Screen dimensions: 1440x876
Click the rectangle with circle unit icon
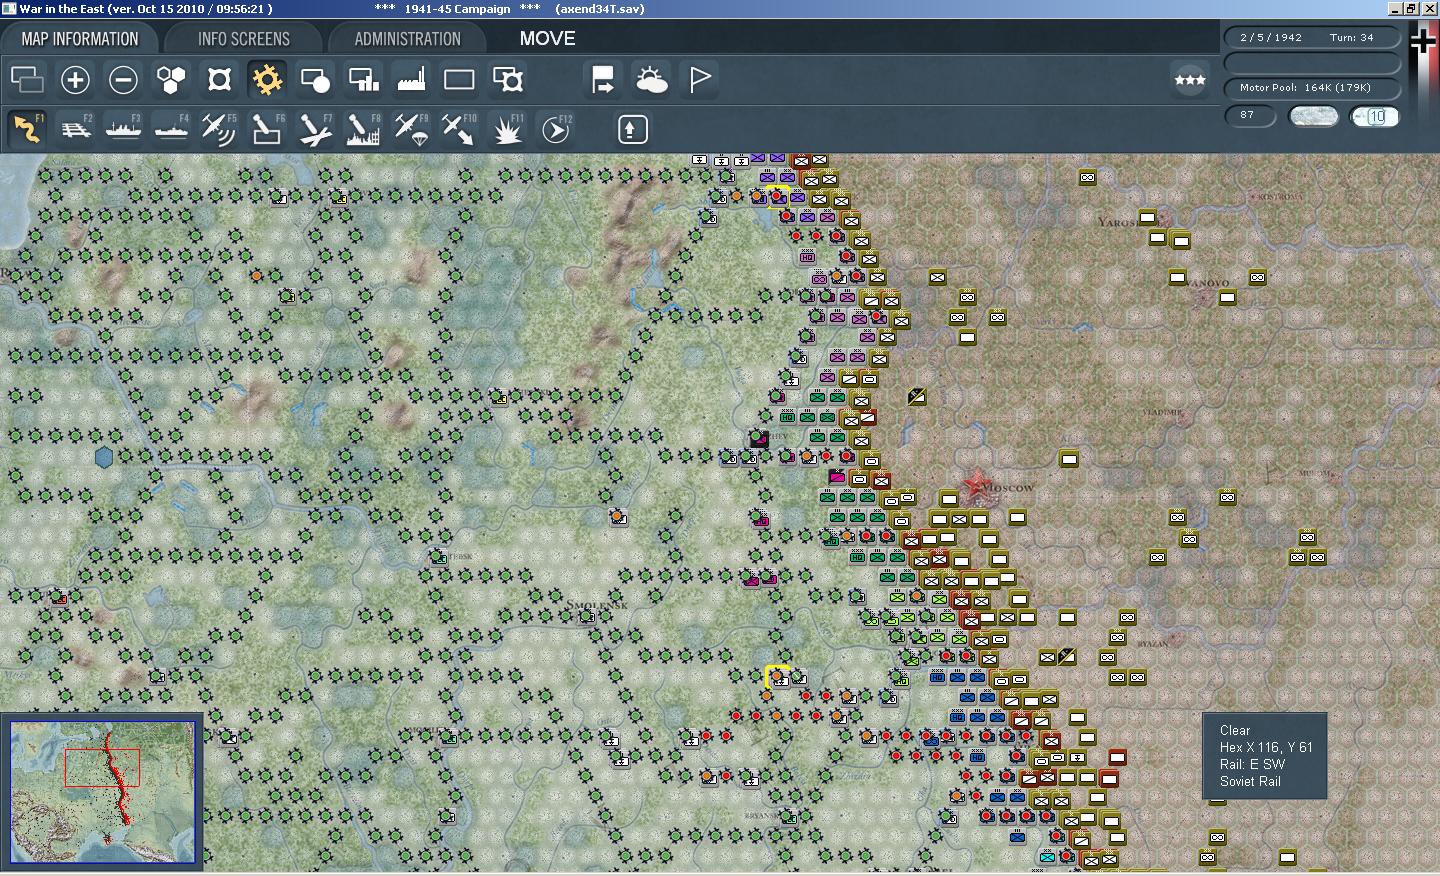(x=315, y=79)
